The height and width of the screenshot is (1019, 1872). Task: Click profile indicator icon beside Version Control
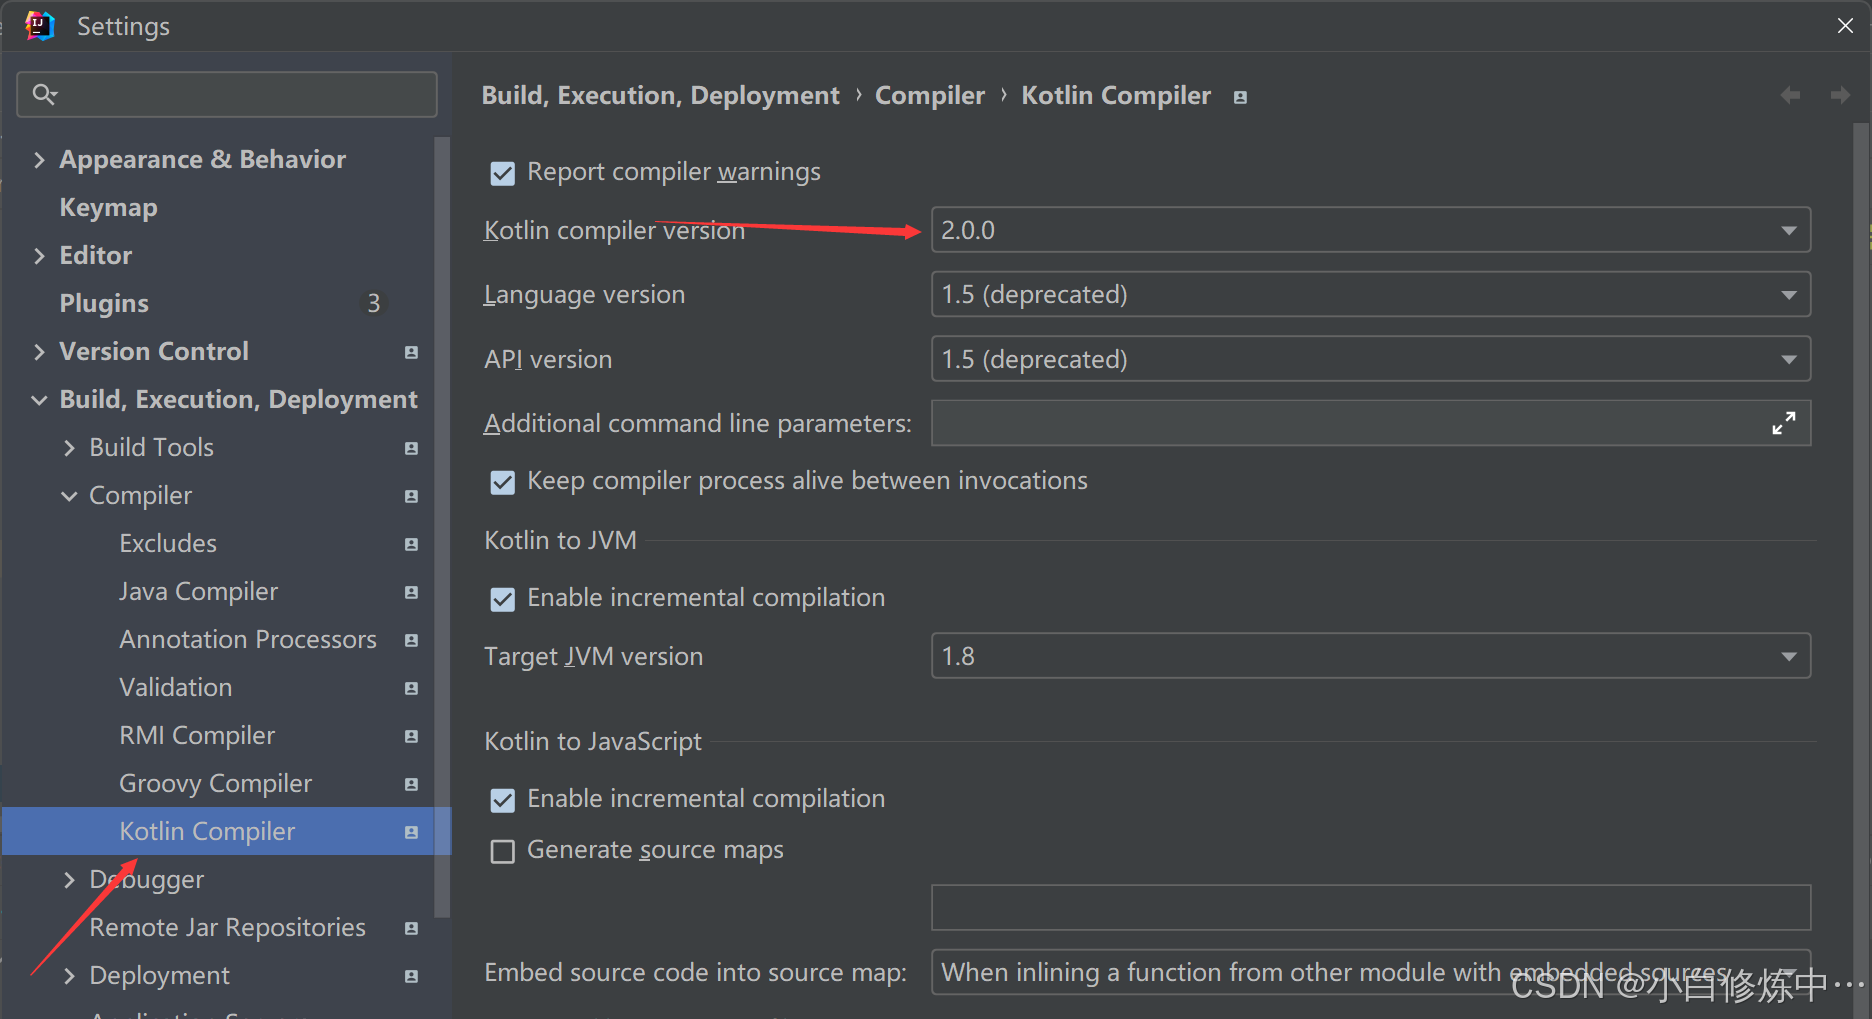point(411,352)
